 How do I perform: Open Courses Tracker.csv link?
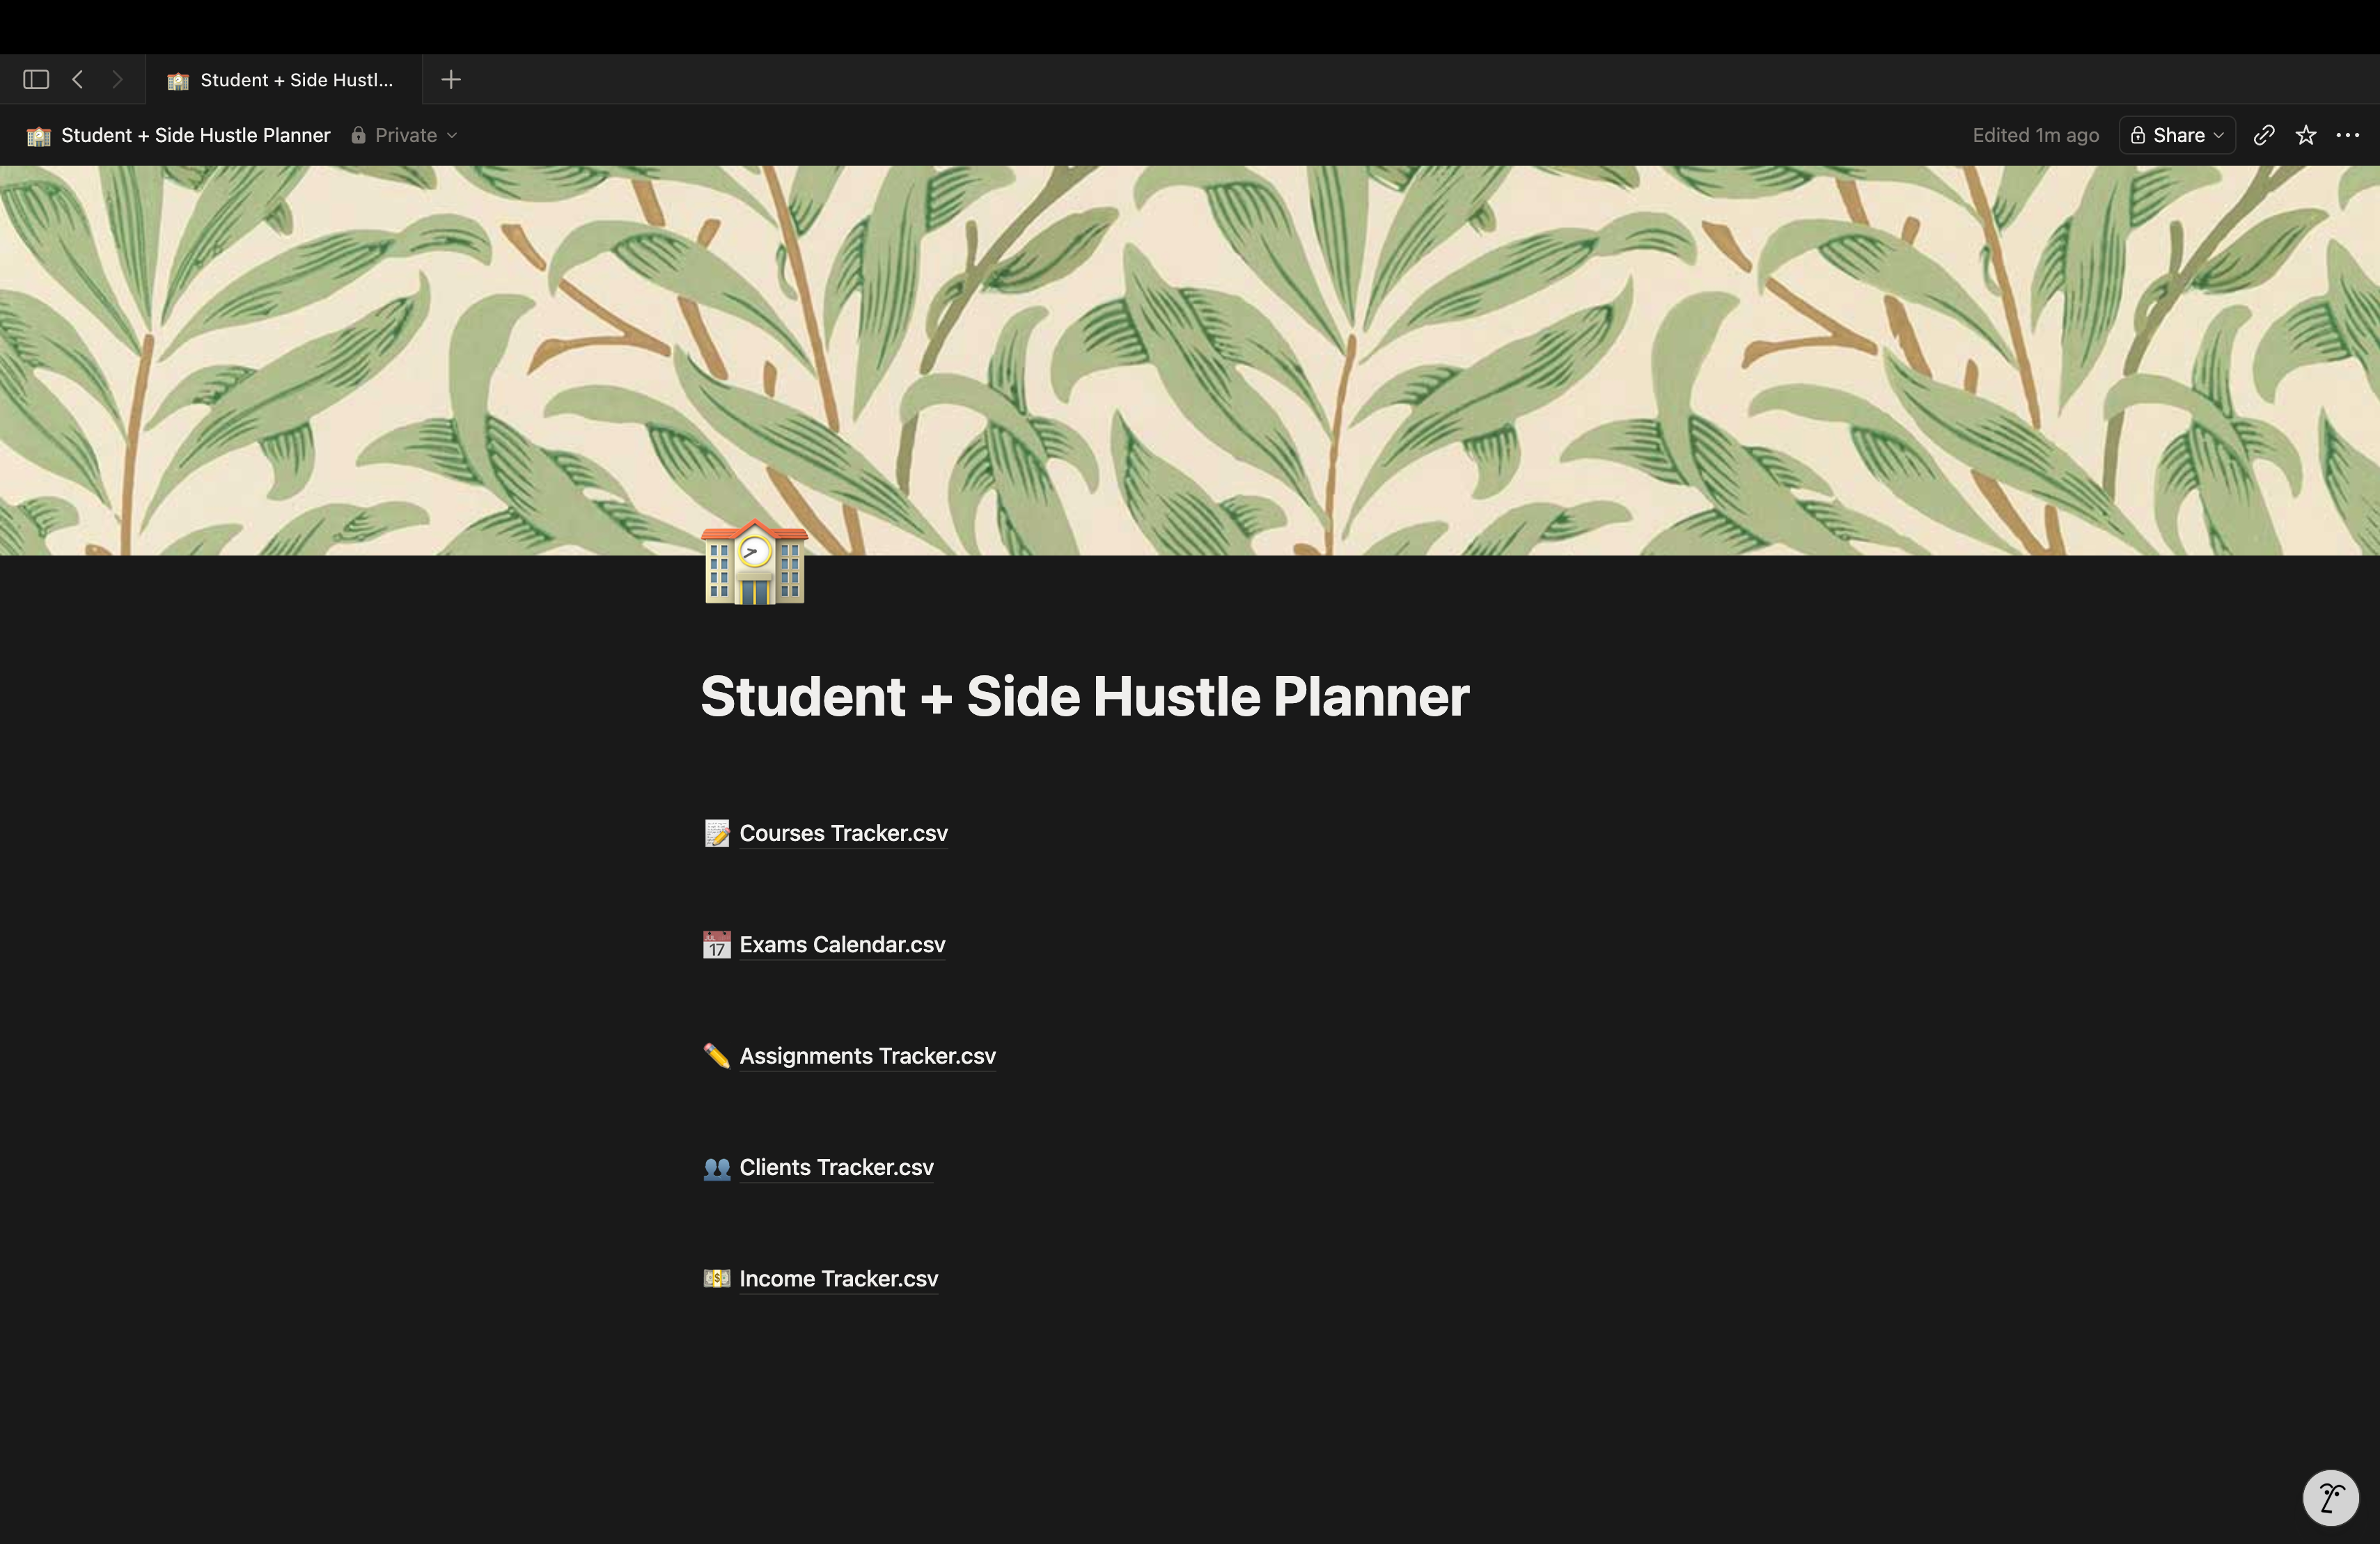[x=843, y=833]
